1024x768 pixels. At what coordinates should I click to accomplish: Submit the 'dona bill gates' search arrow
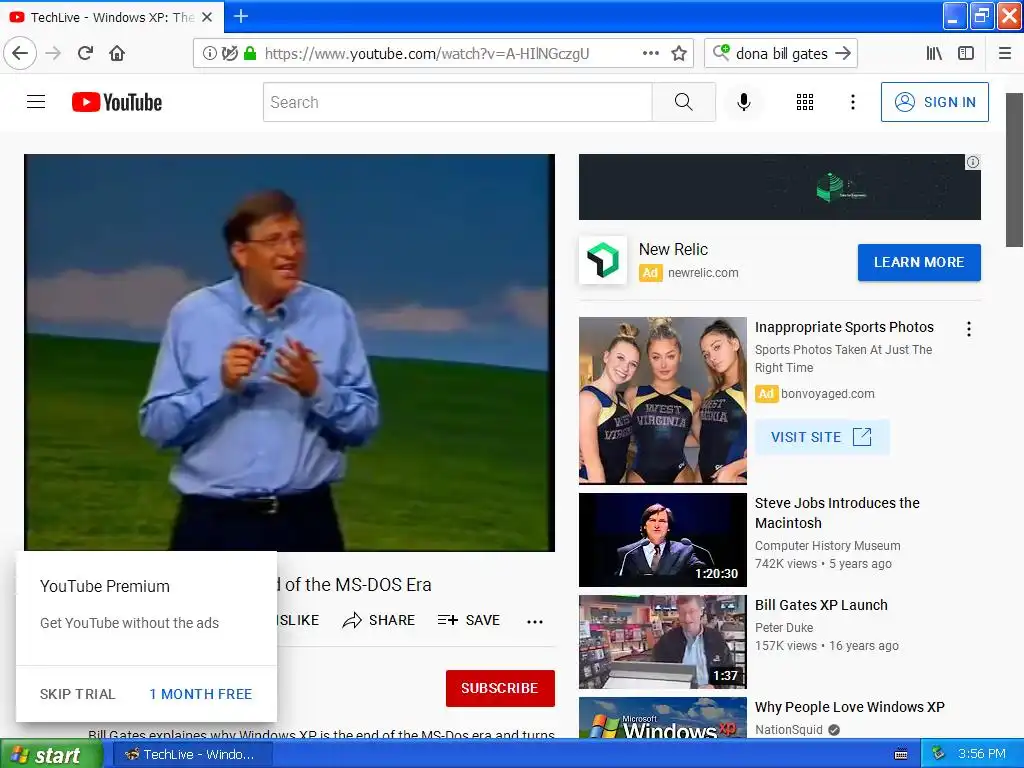tap(843, 53)
